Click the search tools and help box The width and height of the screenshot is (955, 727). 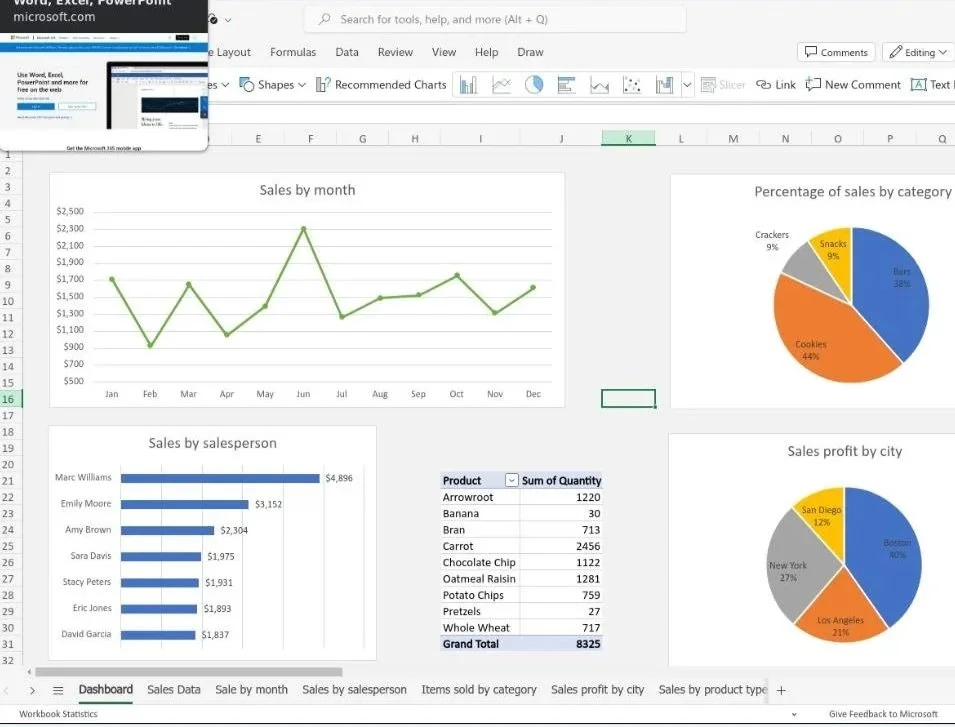coord(495,19)
